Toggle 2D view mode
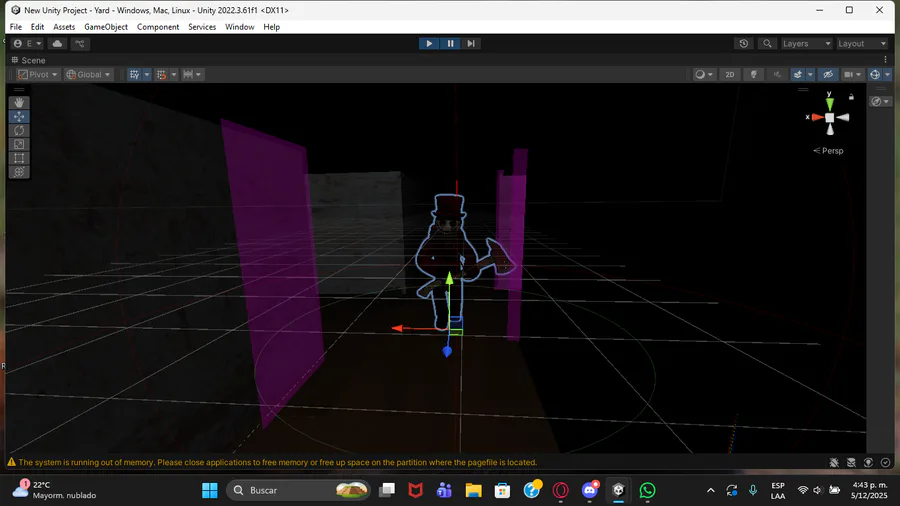The image size is (900, 506). [730, 75]
